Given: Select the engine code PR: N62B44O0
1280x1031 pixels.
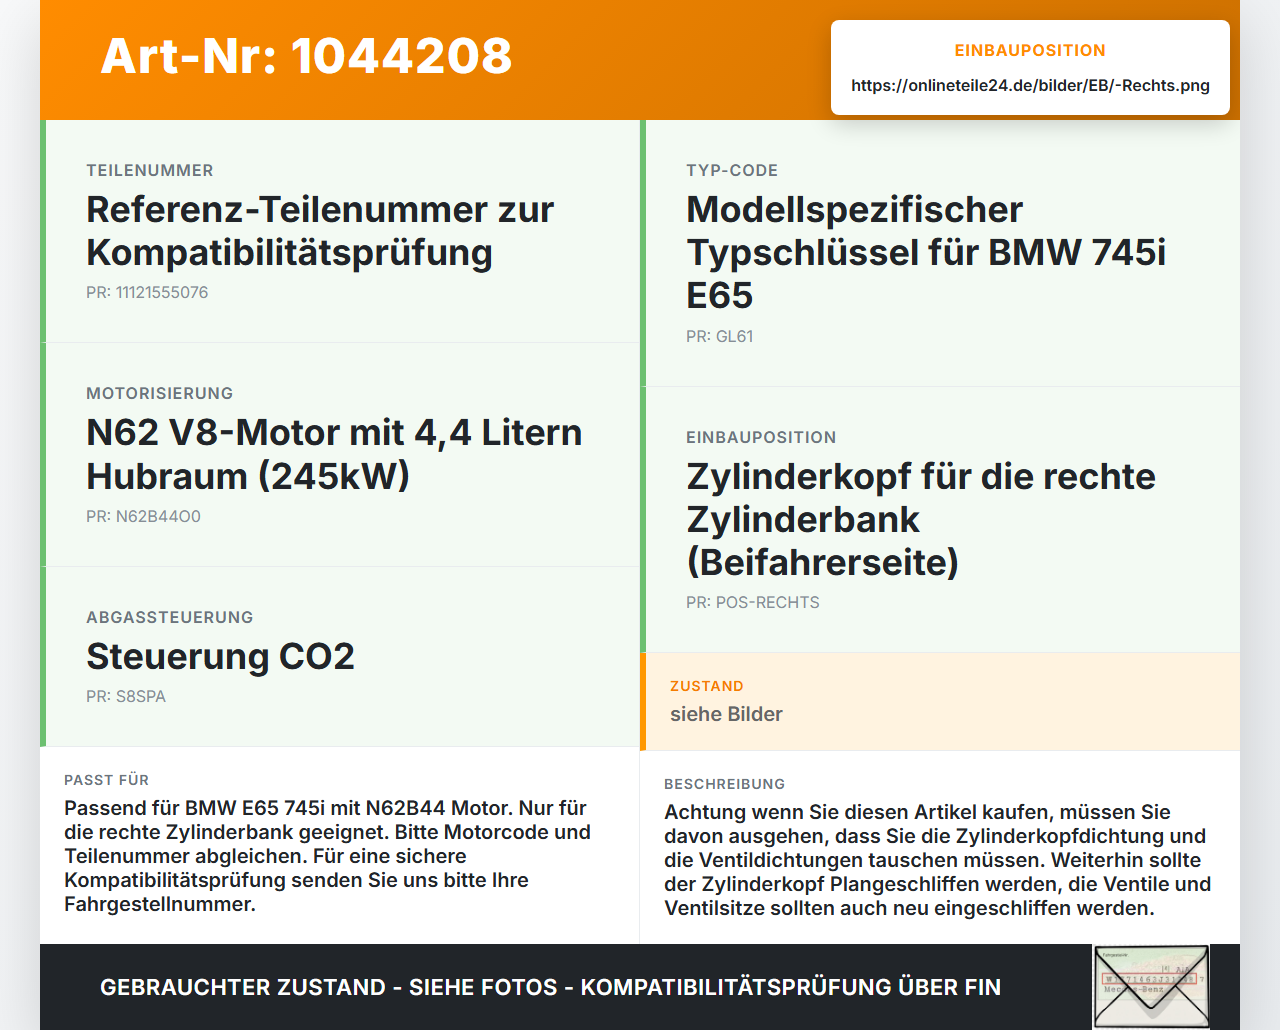Looking at the screenshot, I should coord(143,517).
